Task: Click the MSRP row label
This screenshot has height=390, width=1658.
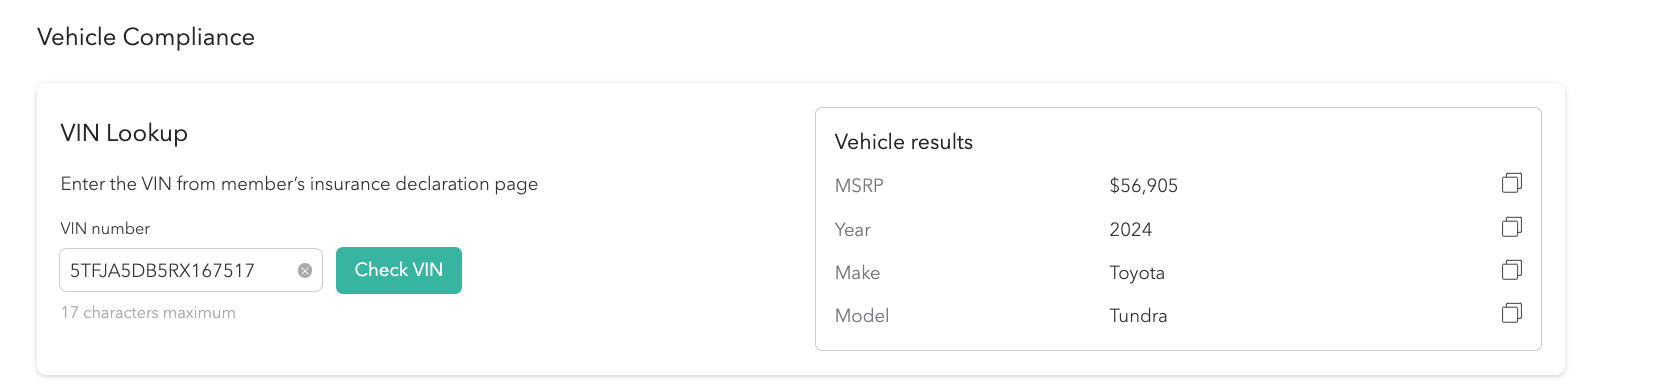Action: (x=859, y=186)
